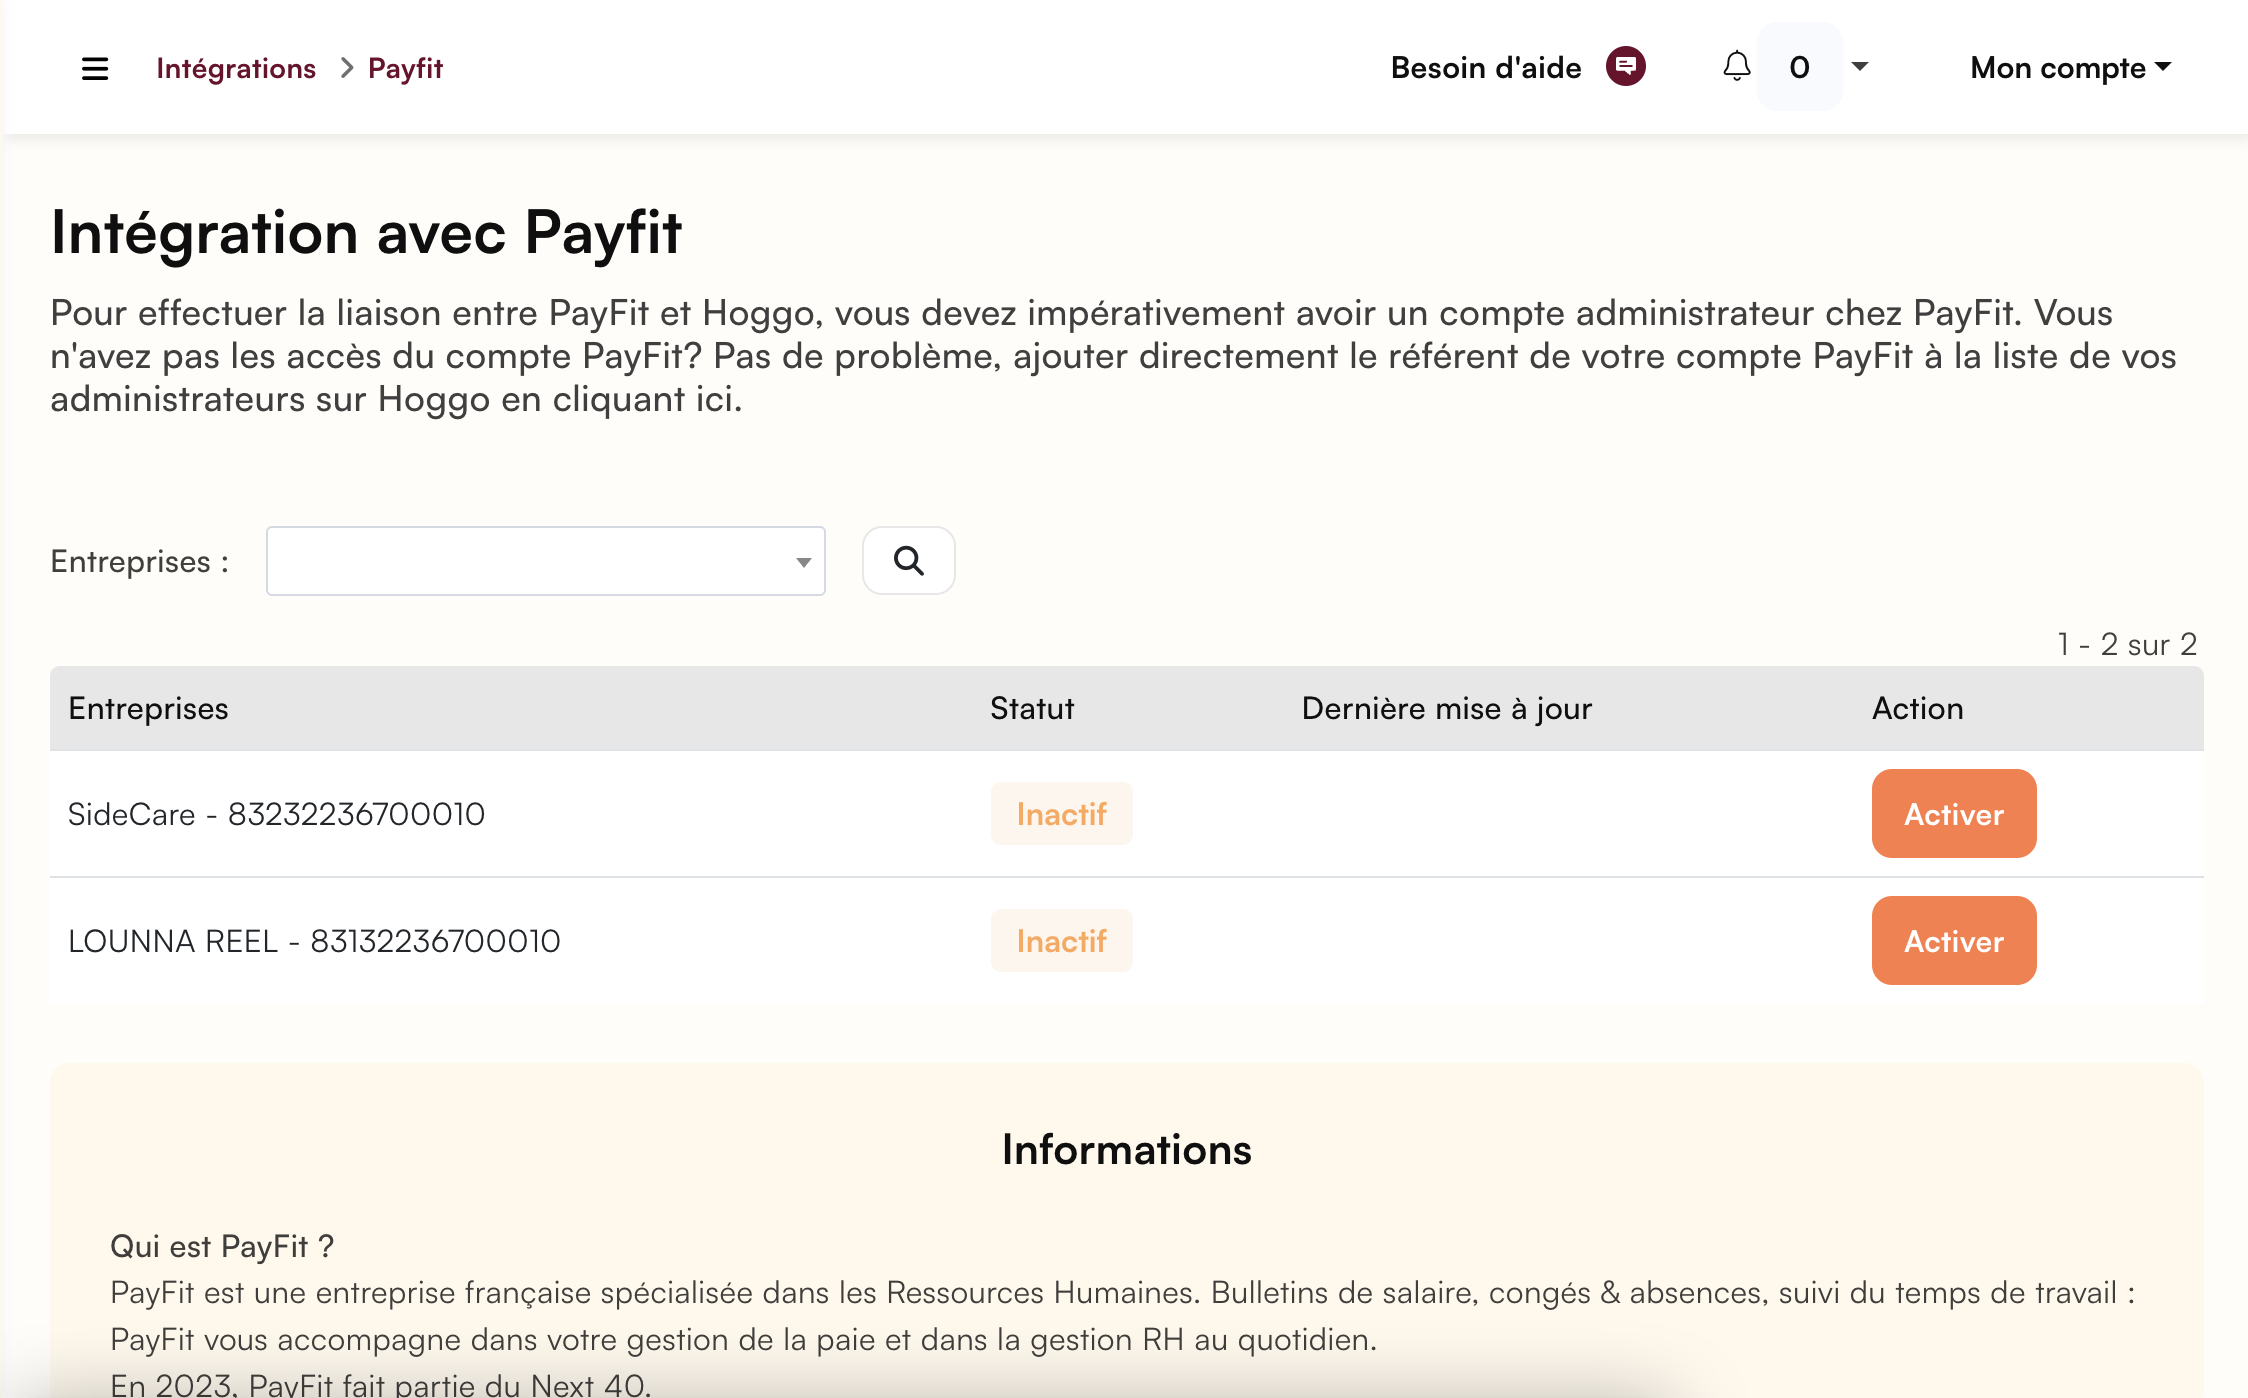This screenshot has width=2248, height=1398.
Task: Open the Entreprises combo box
Action: pos(545,561)
